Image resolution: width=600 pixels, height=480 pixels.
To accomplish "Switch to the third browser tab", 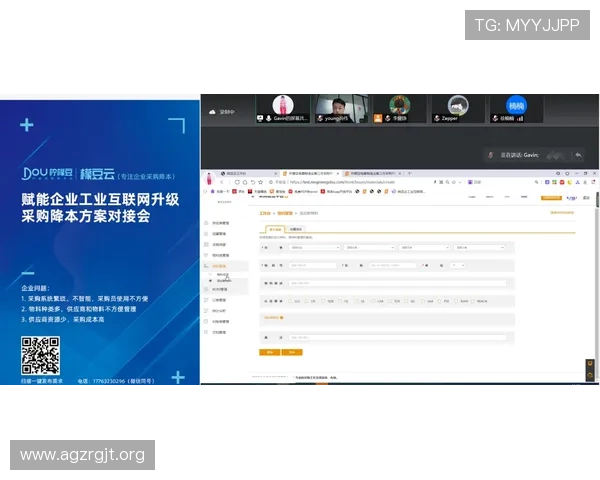I will coord(373,173).
